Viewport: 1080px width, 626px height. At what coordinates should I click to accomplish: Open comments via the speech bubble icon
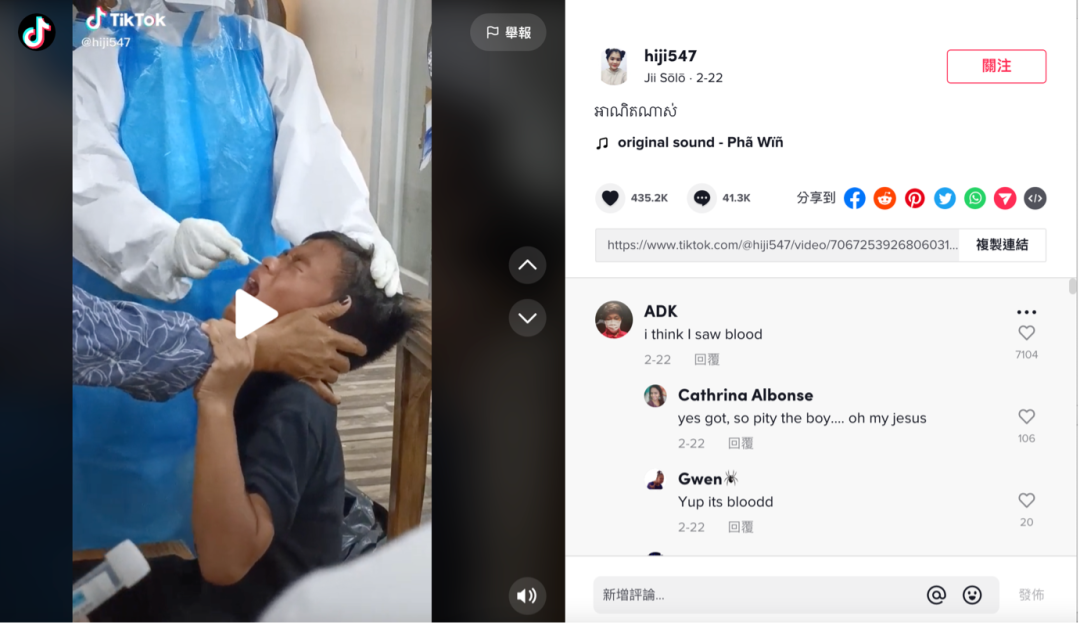pyautogui.click(x=702, y=198)
